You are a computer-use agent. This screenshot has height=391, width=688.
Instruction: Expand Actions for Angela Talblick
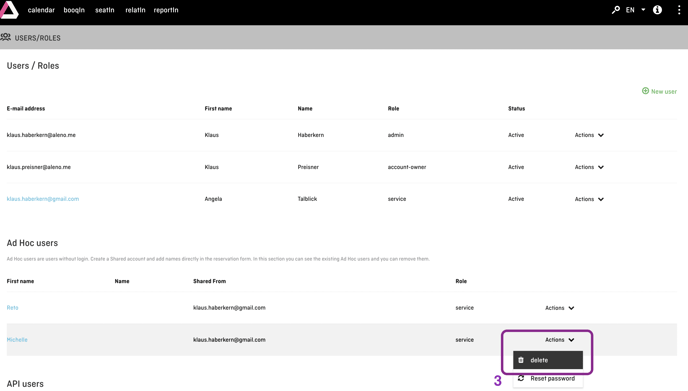[x=589, y=199]
